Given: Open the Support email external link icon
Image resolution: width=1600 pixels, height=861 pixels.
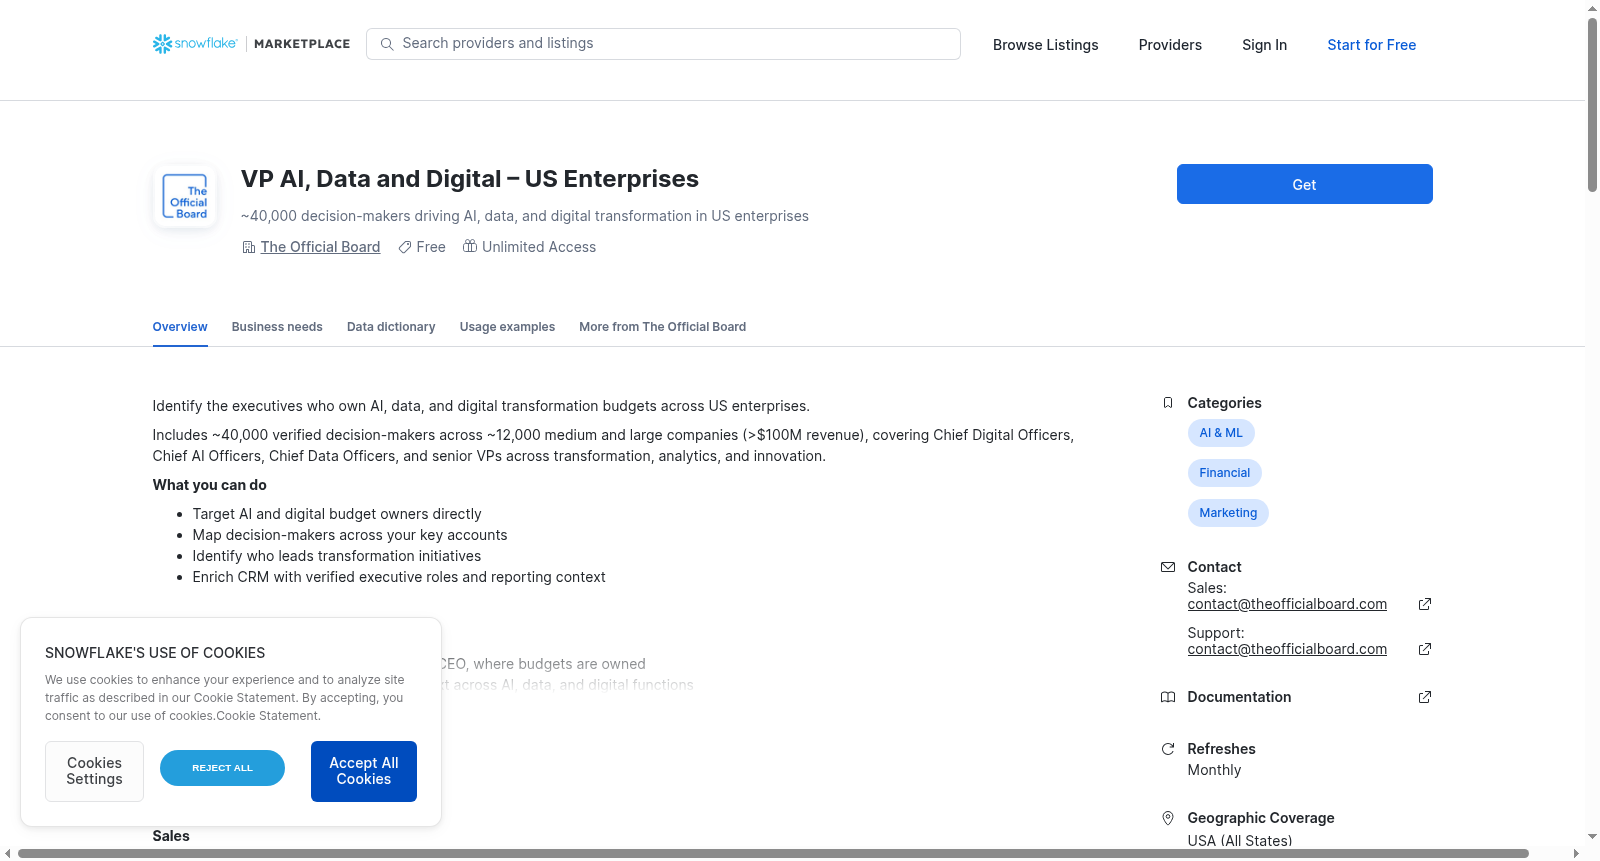Looking at the screenshot, I should (1425, 649).
